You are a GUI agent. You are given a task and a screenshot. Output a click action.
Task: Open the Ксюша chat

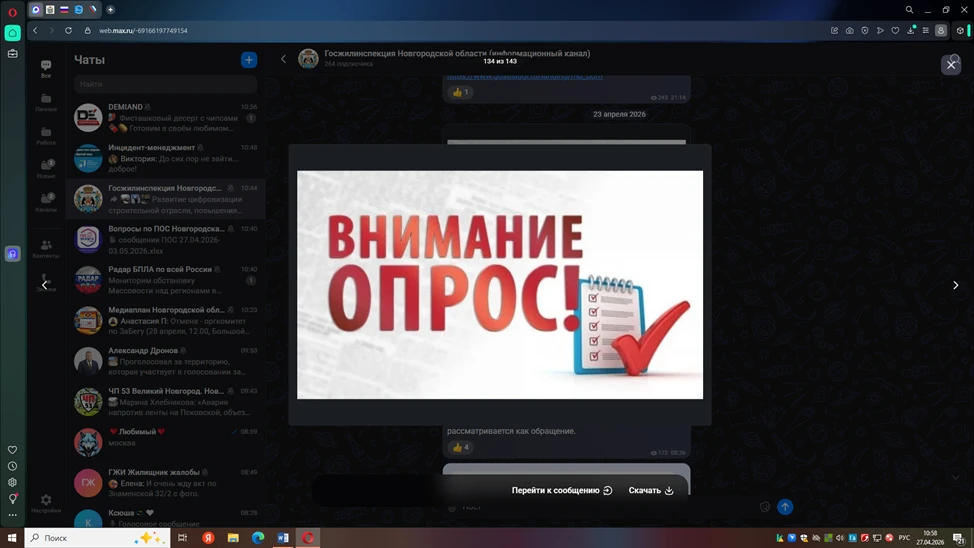point(165,518)
